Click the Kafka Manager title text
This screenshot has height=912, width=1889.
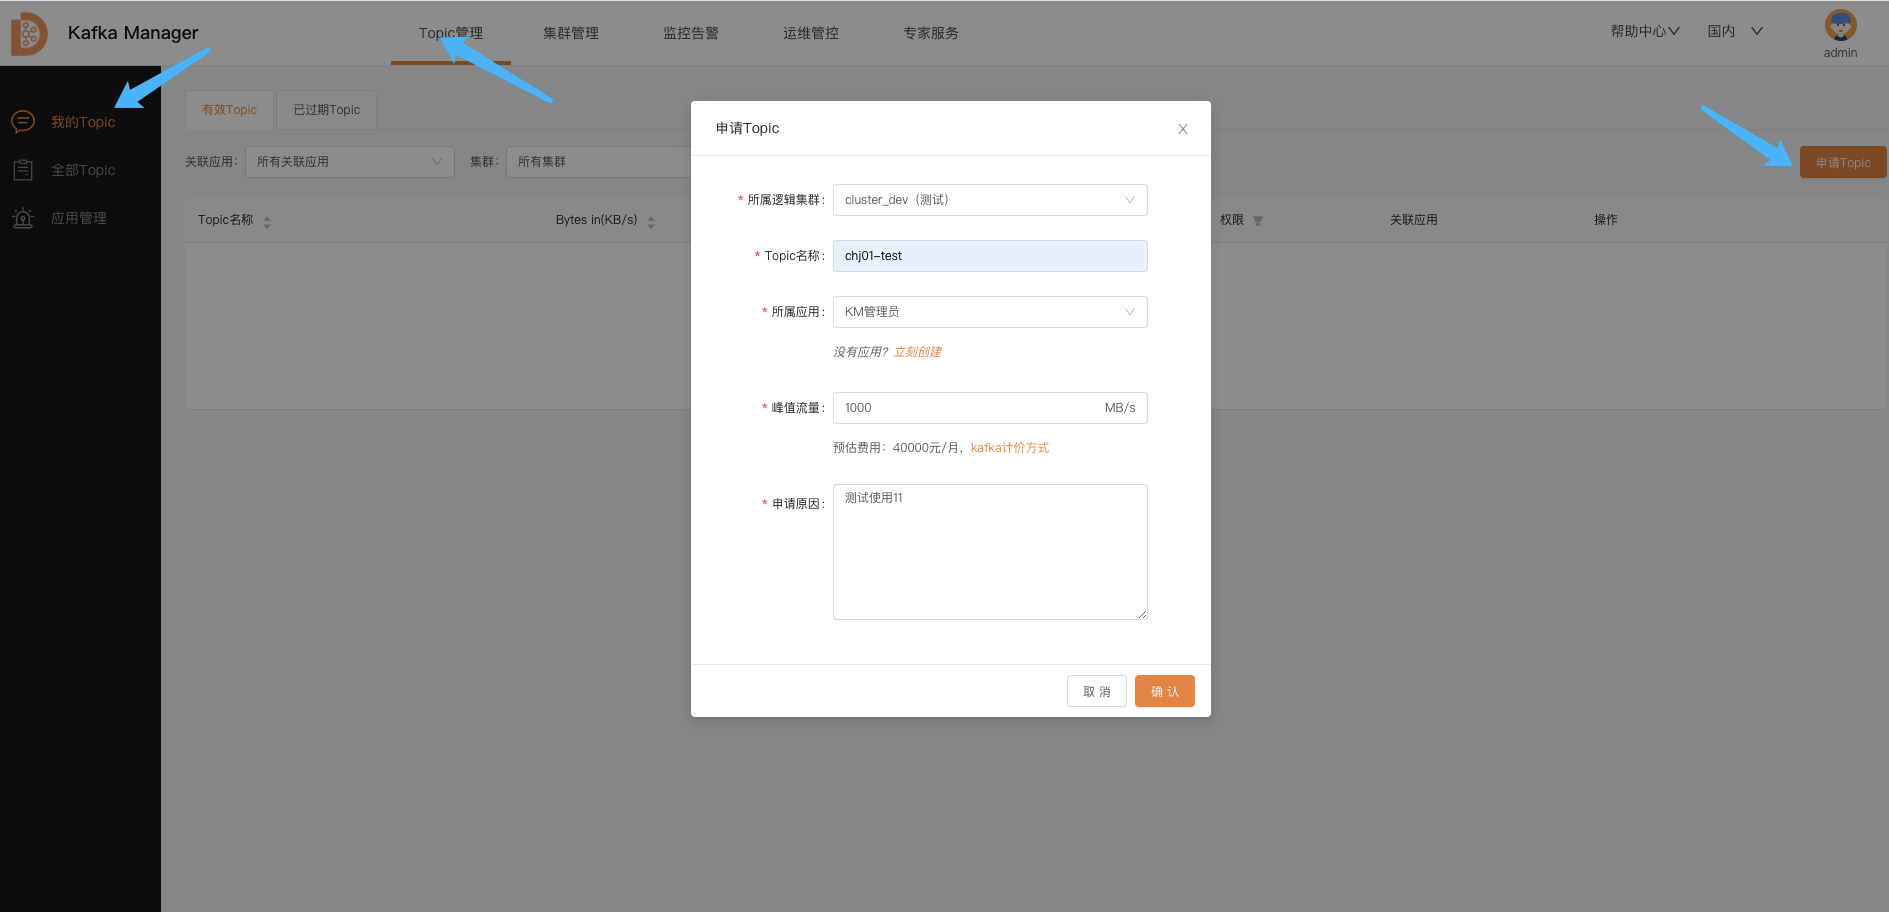(x=133, y=33)
